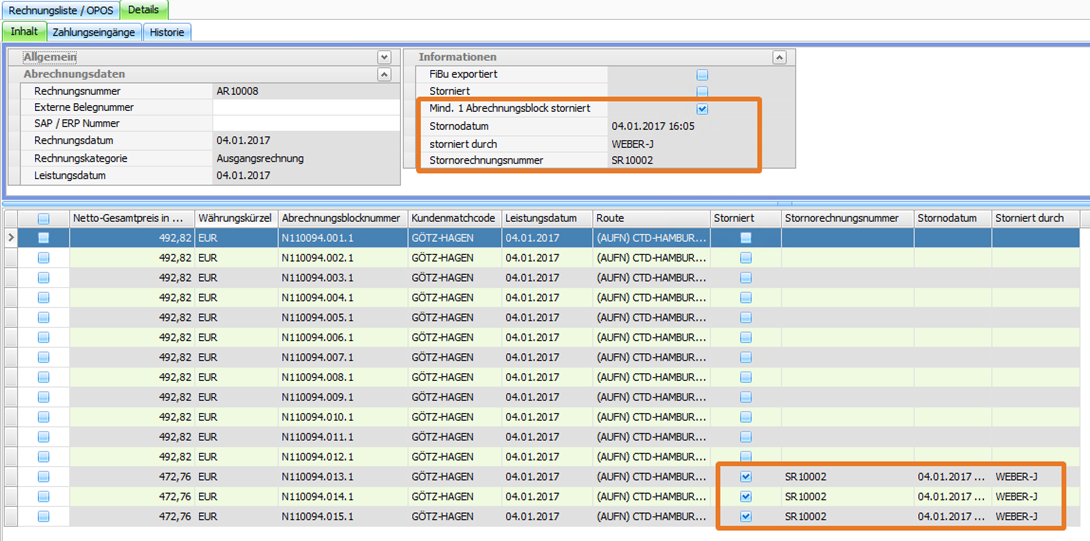Uncheck Storniert box in row N110094.013.1

(x=745, y=477)
